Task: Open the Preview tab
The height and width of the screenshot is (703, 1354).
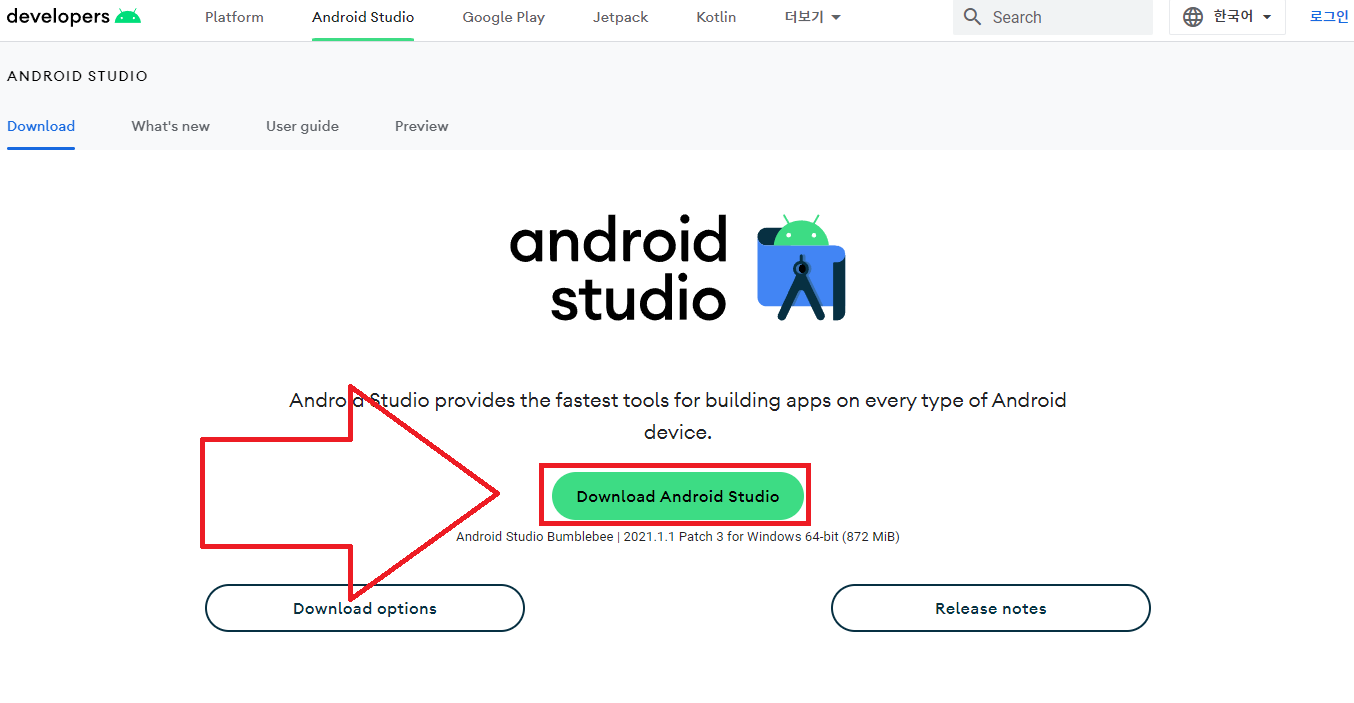Action: 422,126
